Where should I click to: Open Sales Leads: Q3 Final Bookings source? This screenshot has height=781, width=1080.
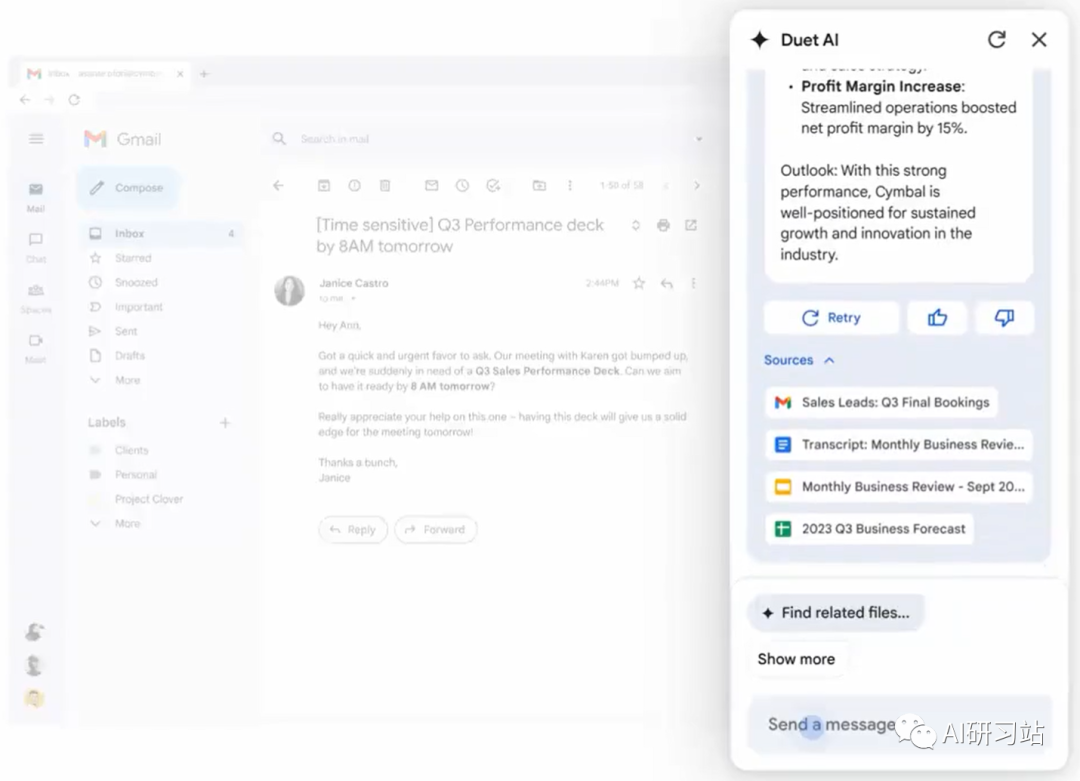coord(881,402)
